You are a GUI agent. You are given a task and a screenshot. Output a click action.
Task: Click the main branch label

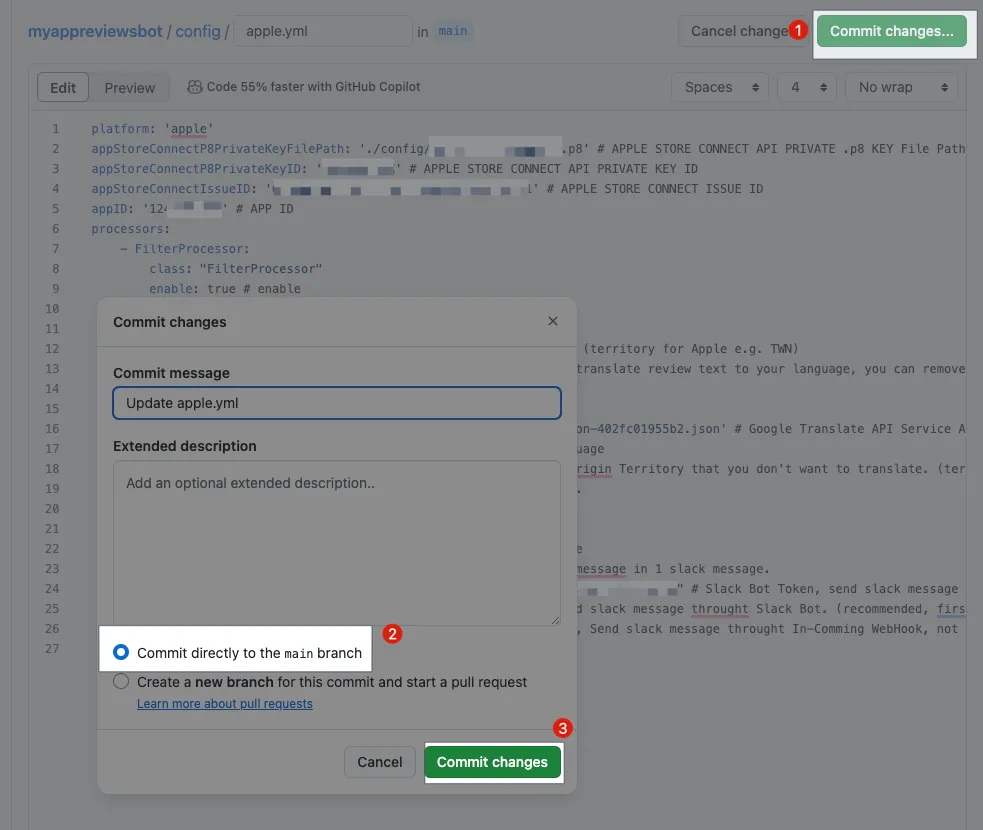(453, 31)
